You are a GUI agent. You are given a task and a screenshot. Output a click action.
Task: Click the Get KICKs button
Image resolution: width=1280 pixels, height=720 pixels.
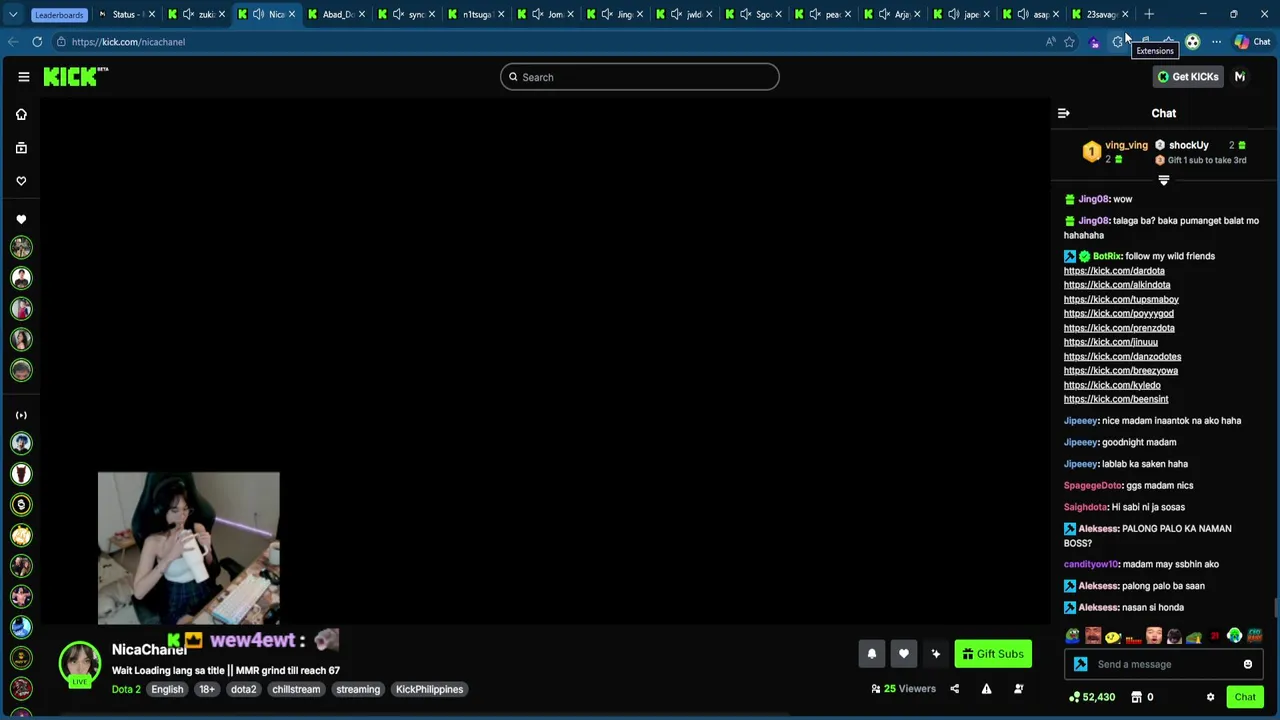click(1187, 77)
